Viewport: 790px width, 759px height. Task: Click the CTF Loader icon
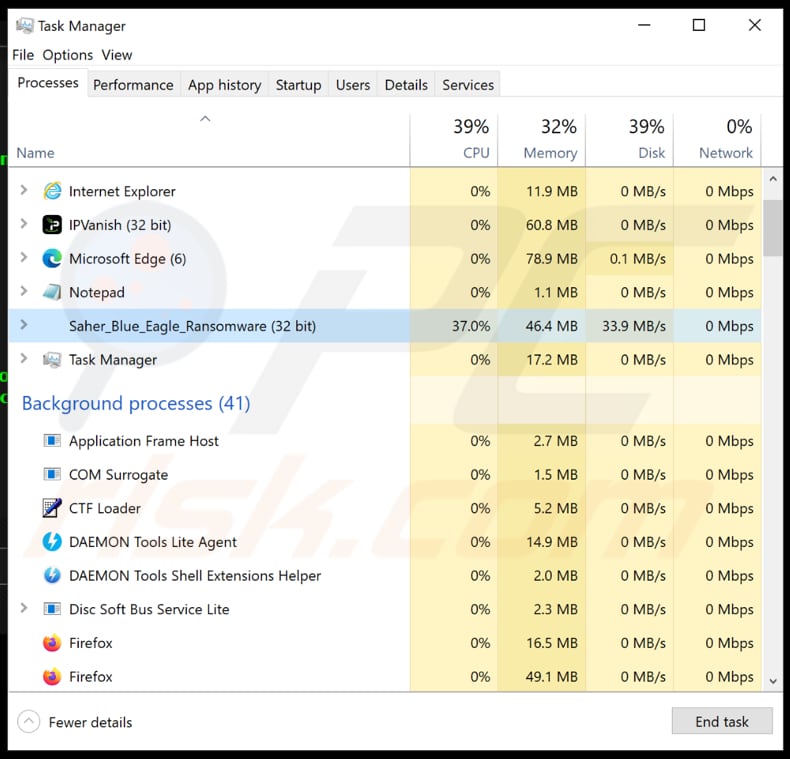52,508
